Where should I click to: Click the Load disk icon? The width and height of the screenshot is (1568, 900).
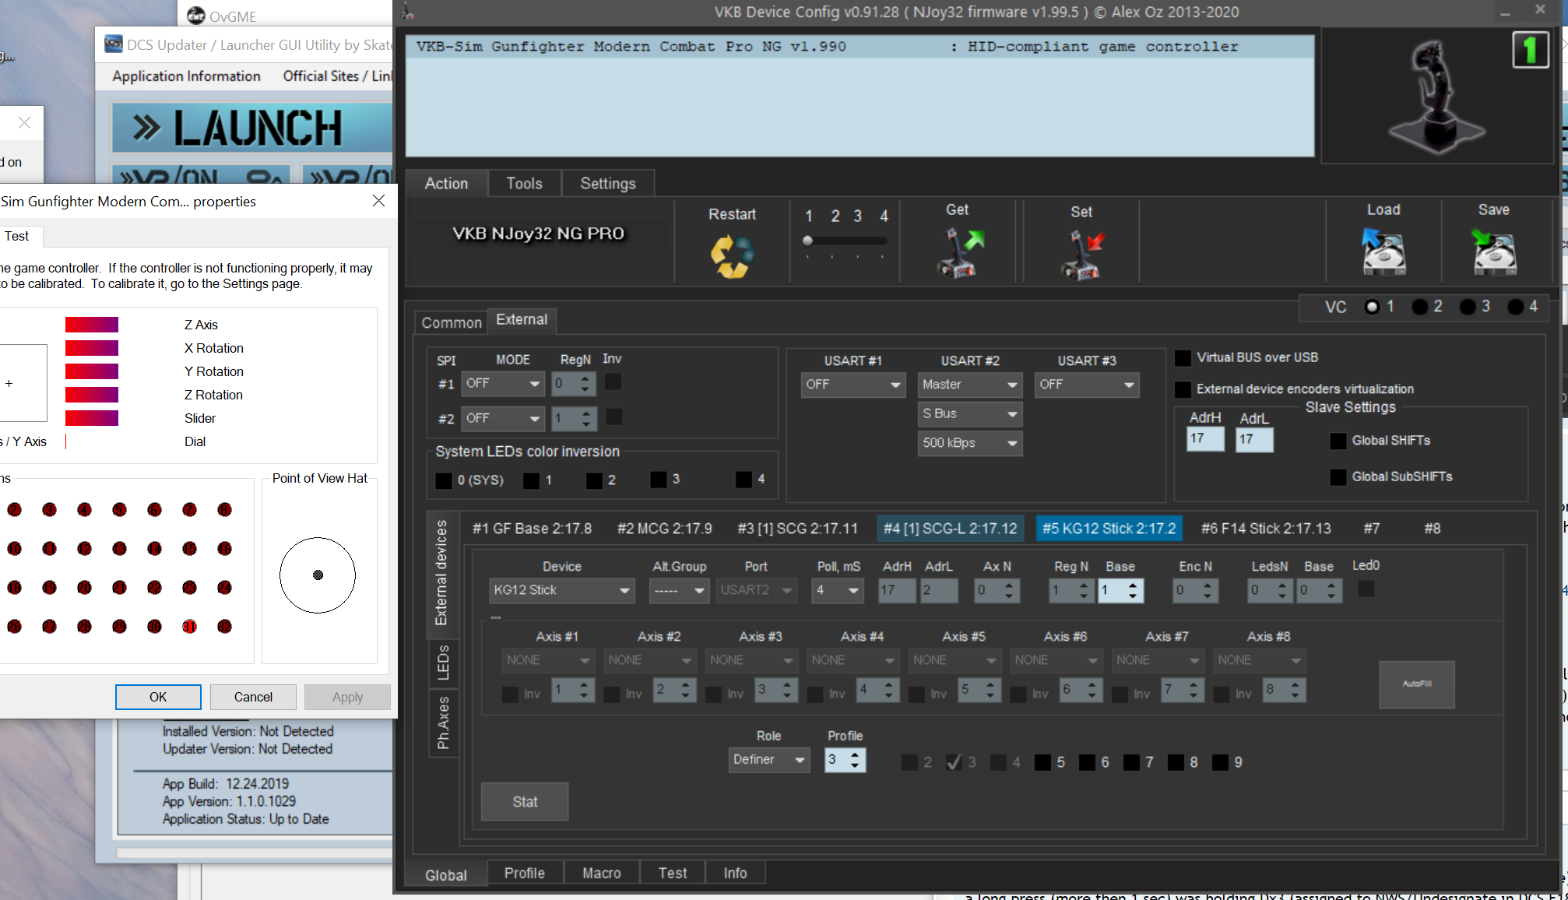1383,252
